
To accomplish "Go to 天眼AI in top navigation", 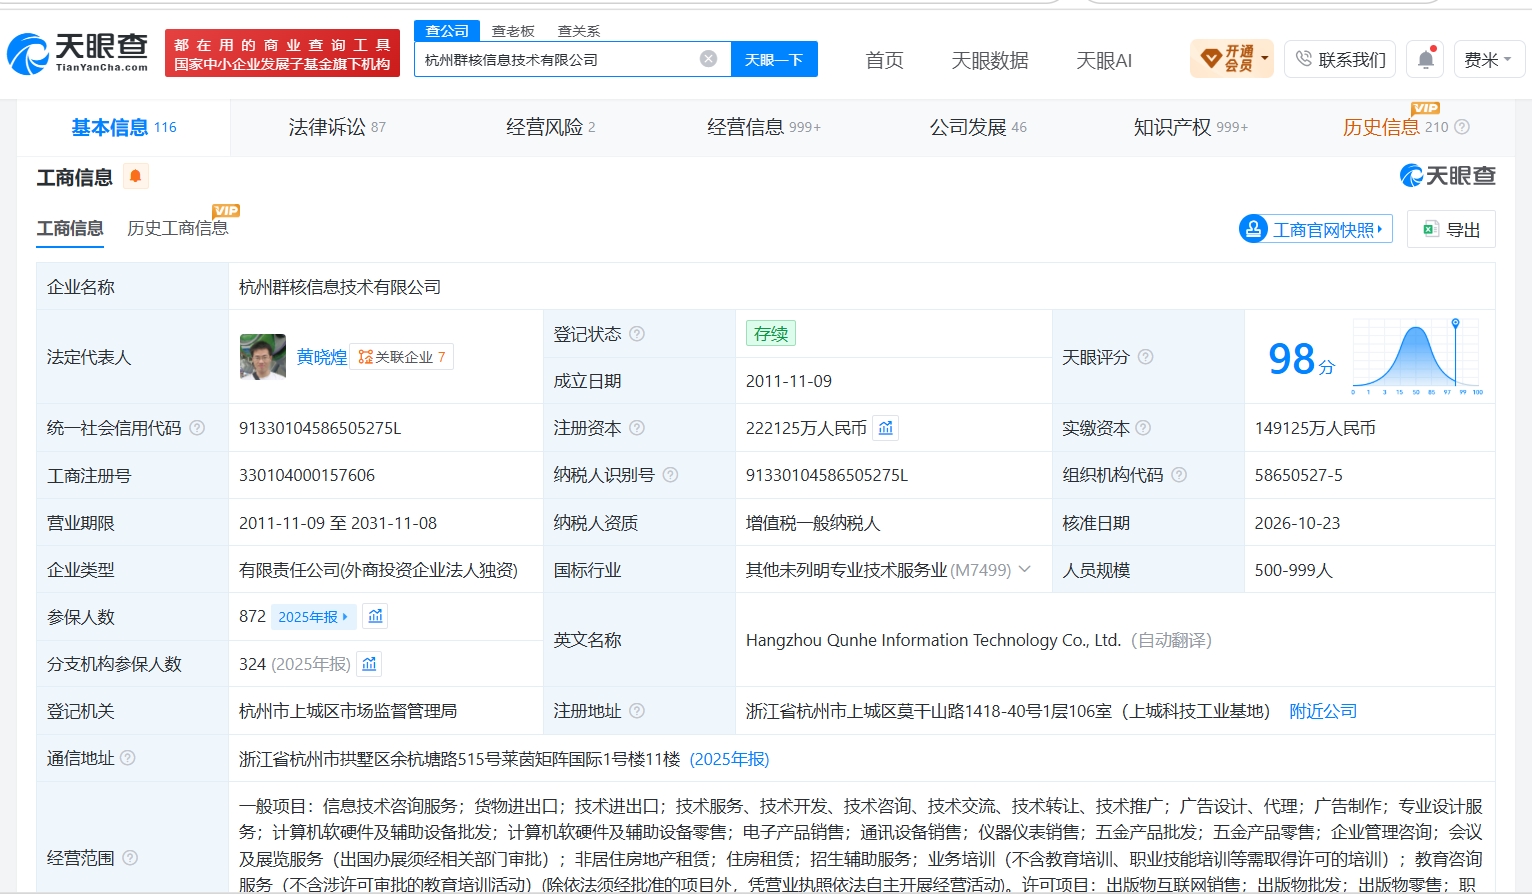I will (1104, 60).
